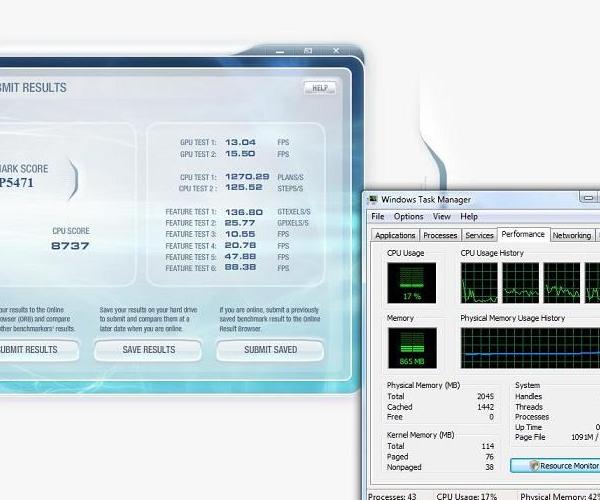Switch to the Services tab
Image resolution: width=600 pixels, height=500 pixels.
click(479, 235)
